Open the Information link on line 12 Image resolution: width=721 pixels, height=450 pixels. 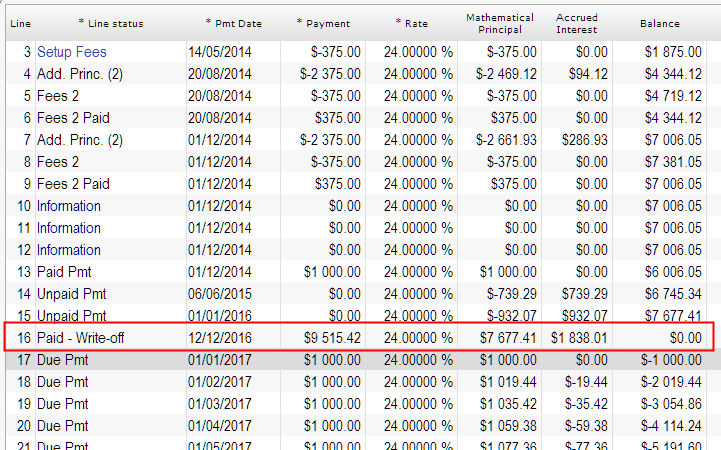[x=69, y=249]
